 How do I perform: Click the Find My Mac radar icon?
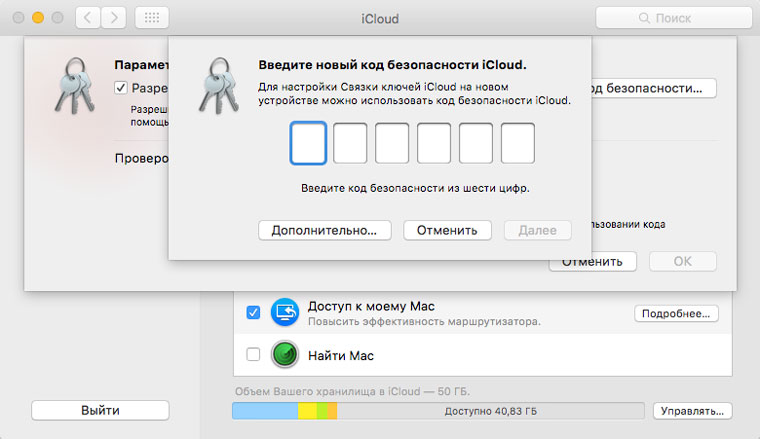[287, 354]
